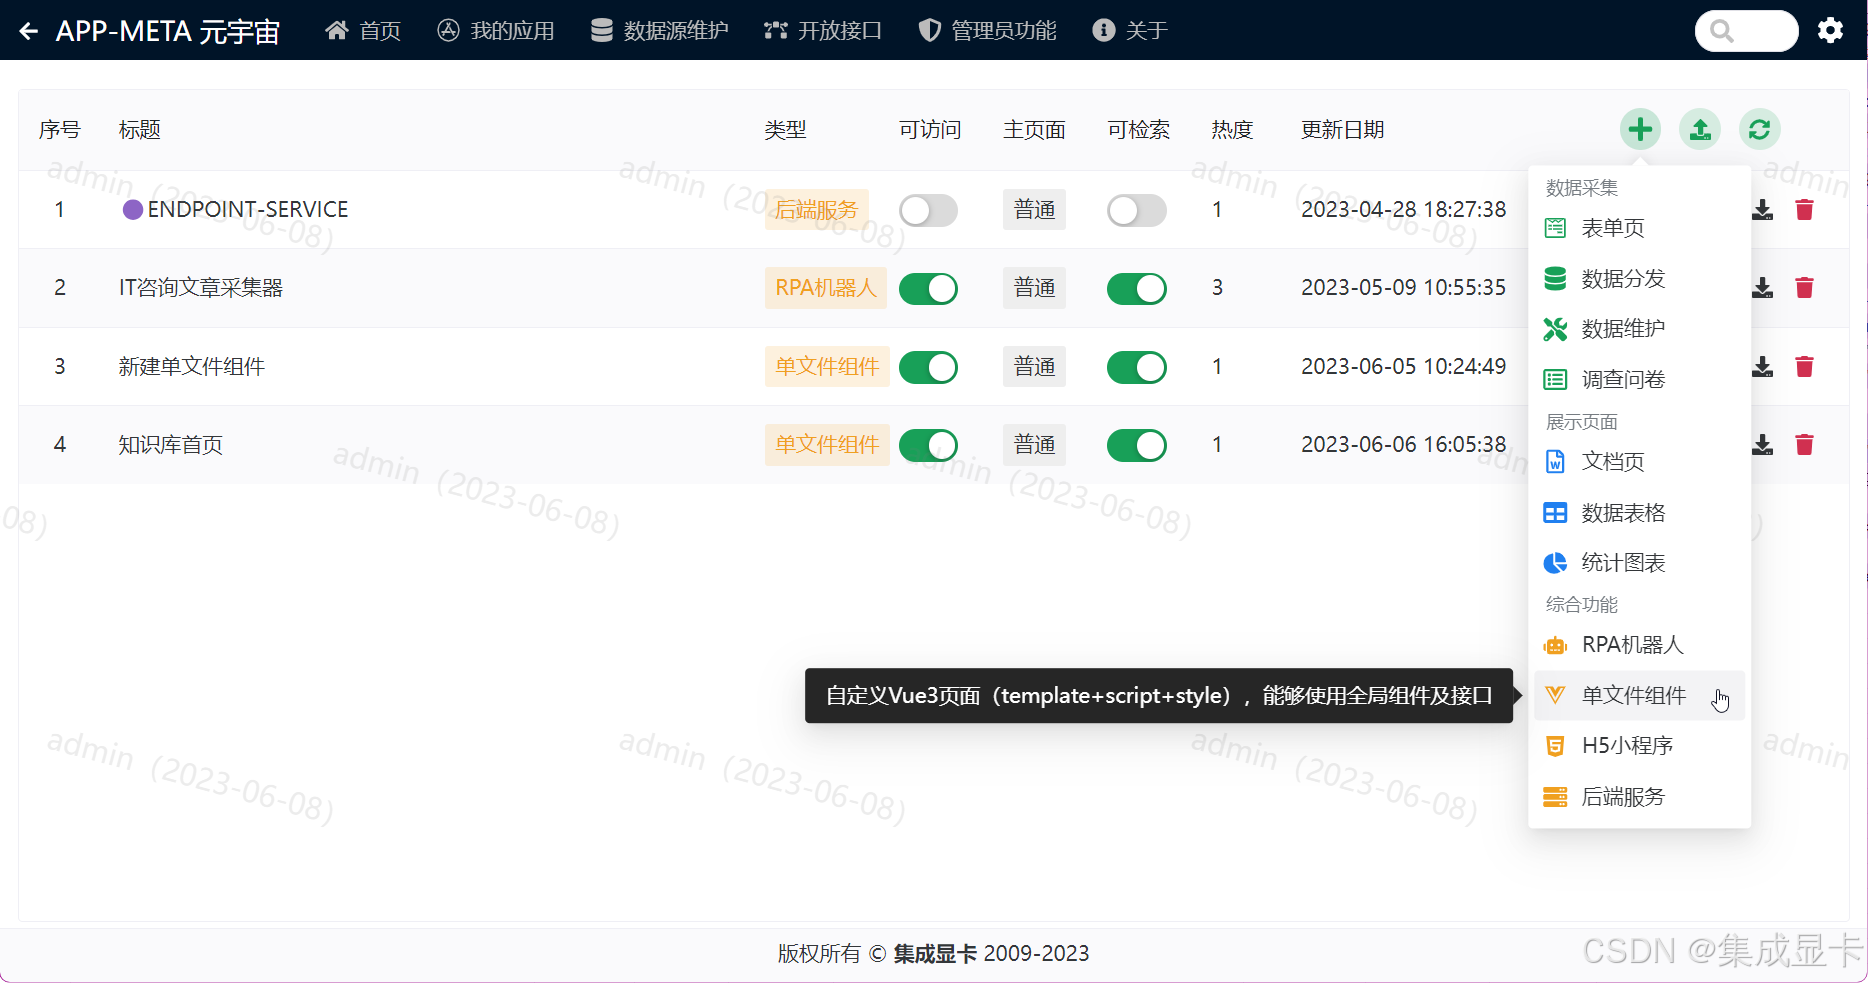Download the 知识库首页 row
The width and height of the screenshot is (1868, 983).
tap(1763, 445)
